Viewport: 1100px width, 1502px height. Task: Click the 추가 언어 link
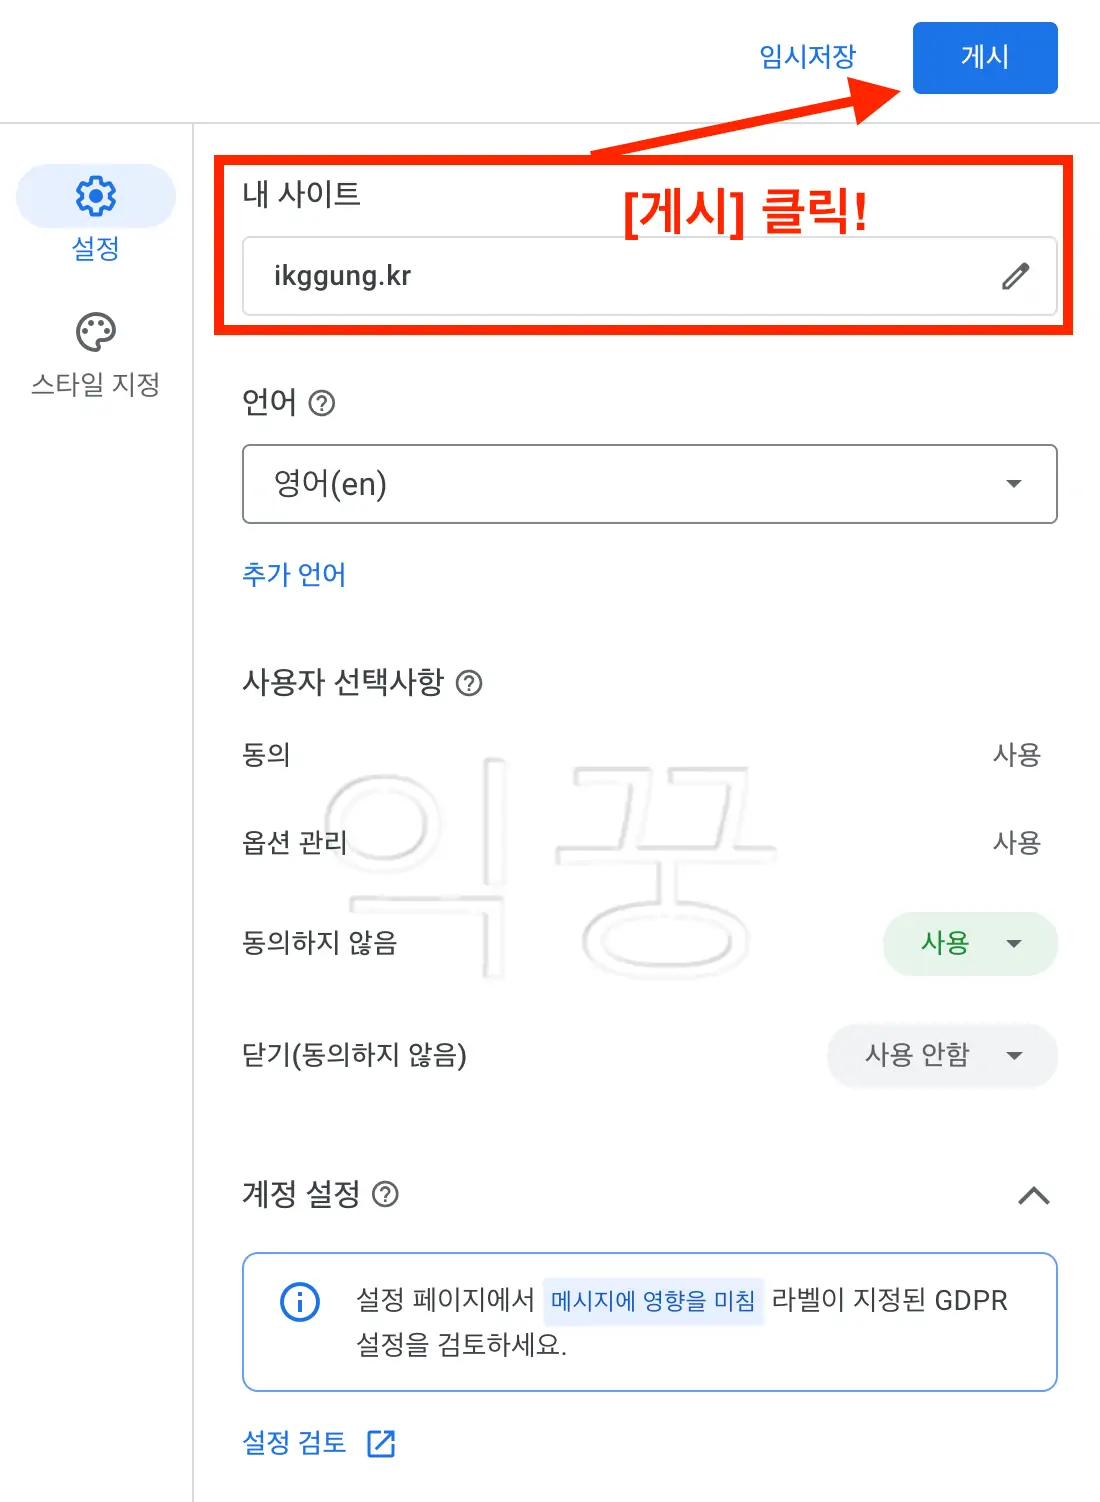(x=293, y=574)
